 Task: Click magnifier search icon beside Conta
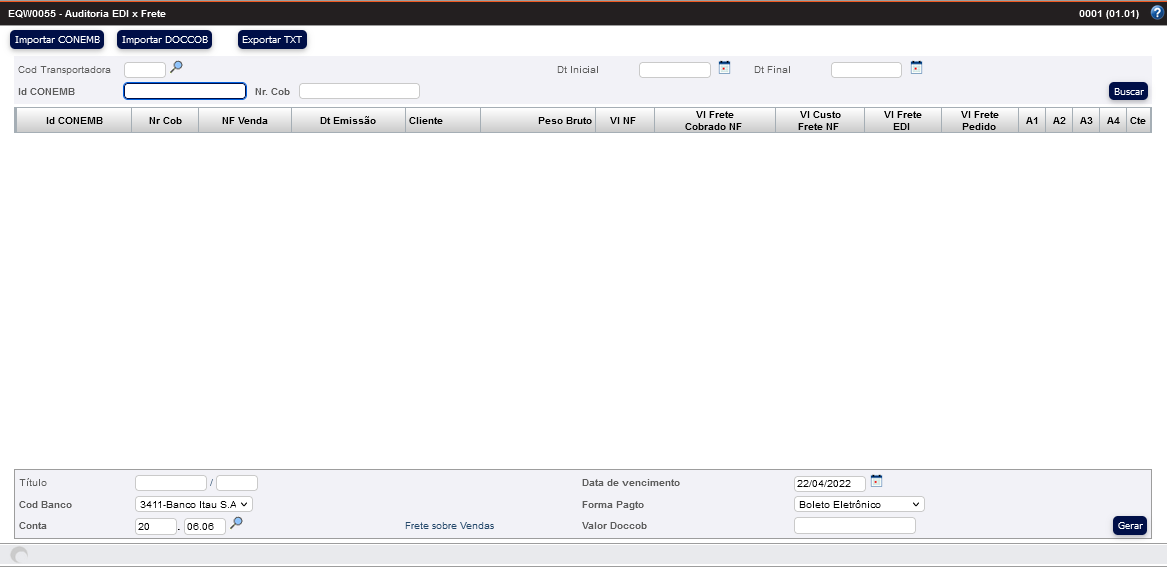coord(237,523)
